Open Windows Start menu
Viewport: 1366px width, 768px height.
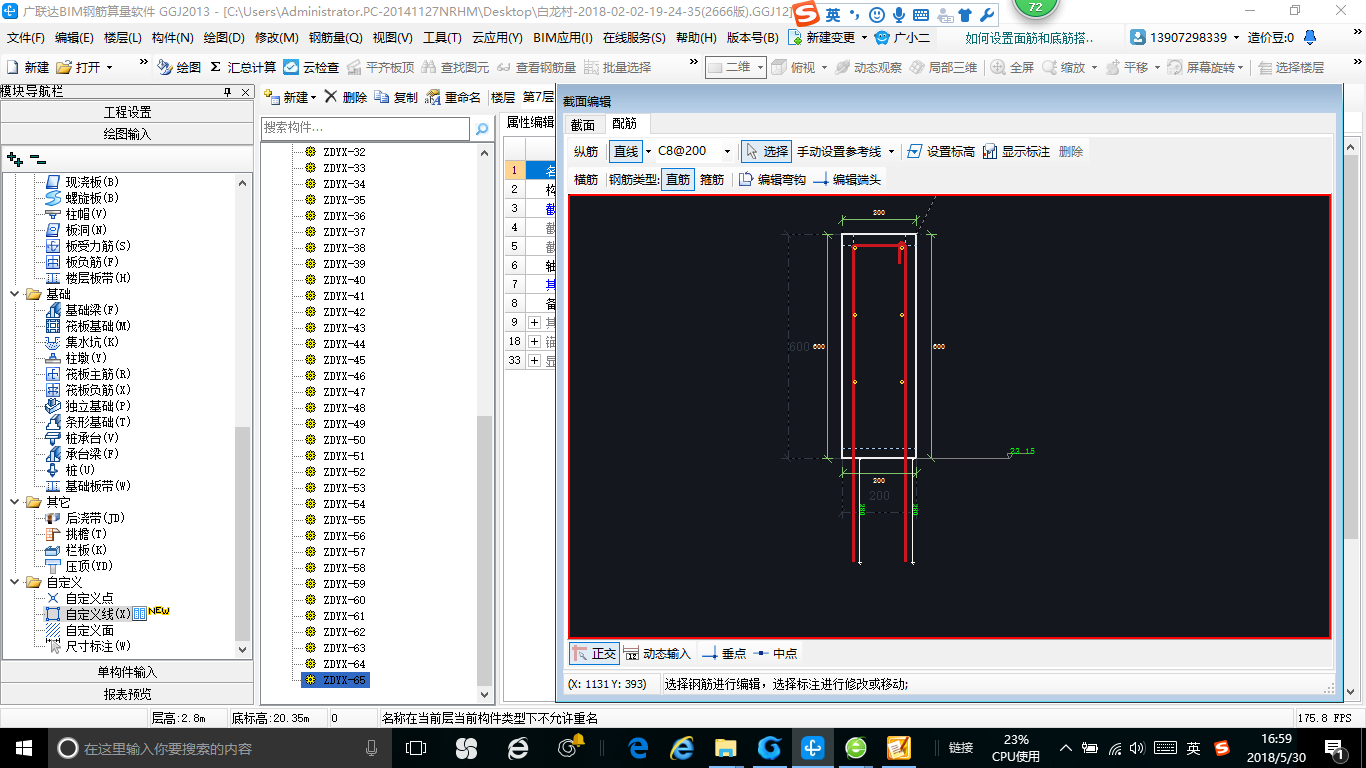pyautogui.click(x=23, y=747)
